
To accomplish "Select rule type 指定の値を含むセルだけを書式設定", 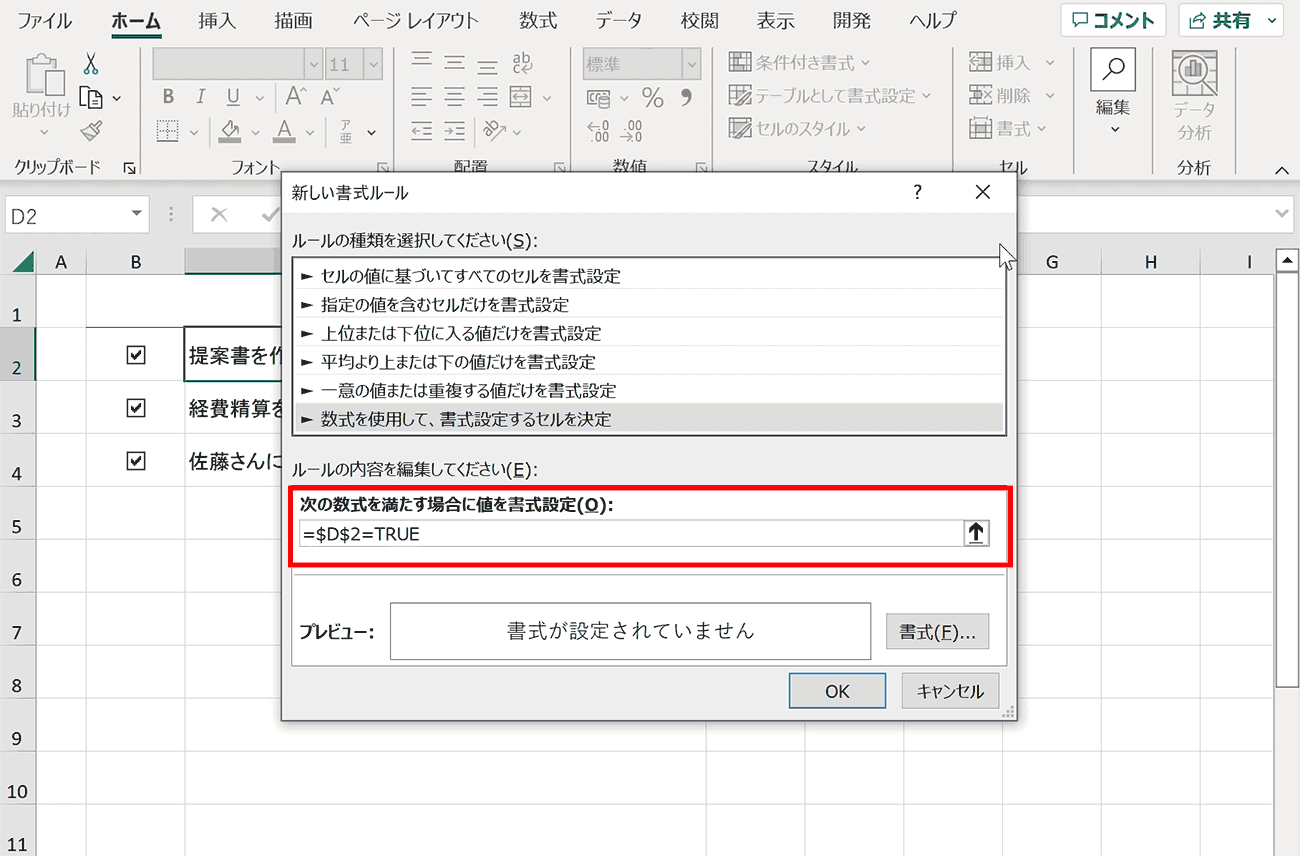I will (648, 304).
